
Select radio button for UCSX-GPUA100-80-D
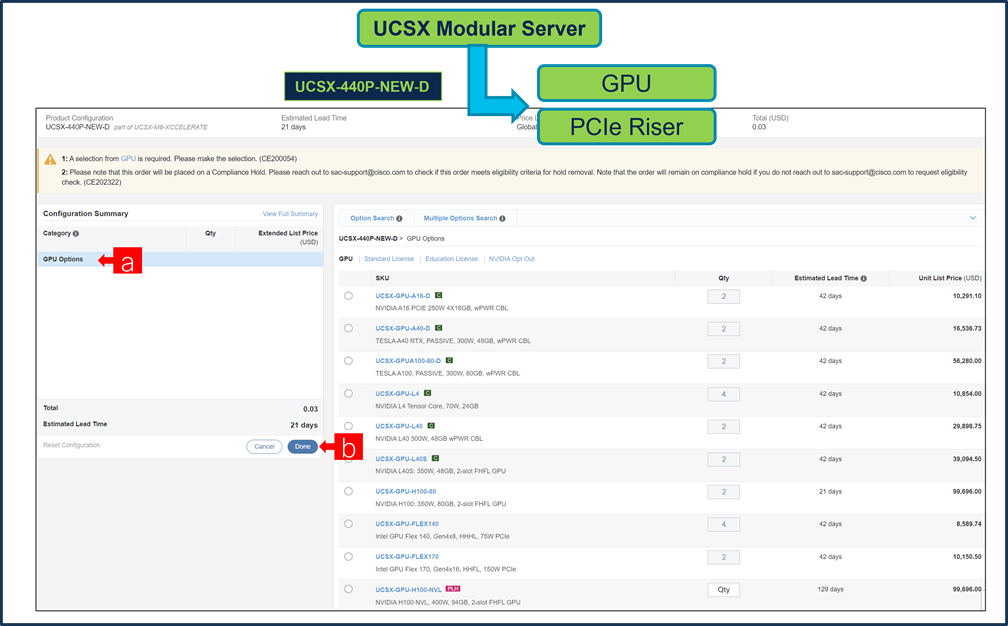(348, 361)
